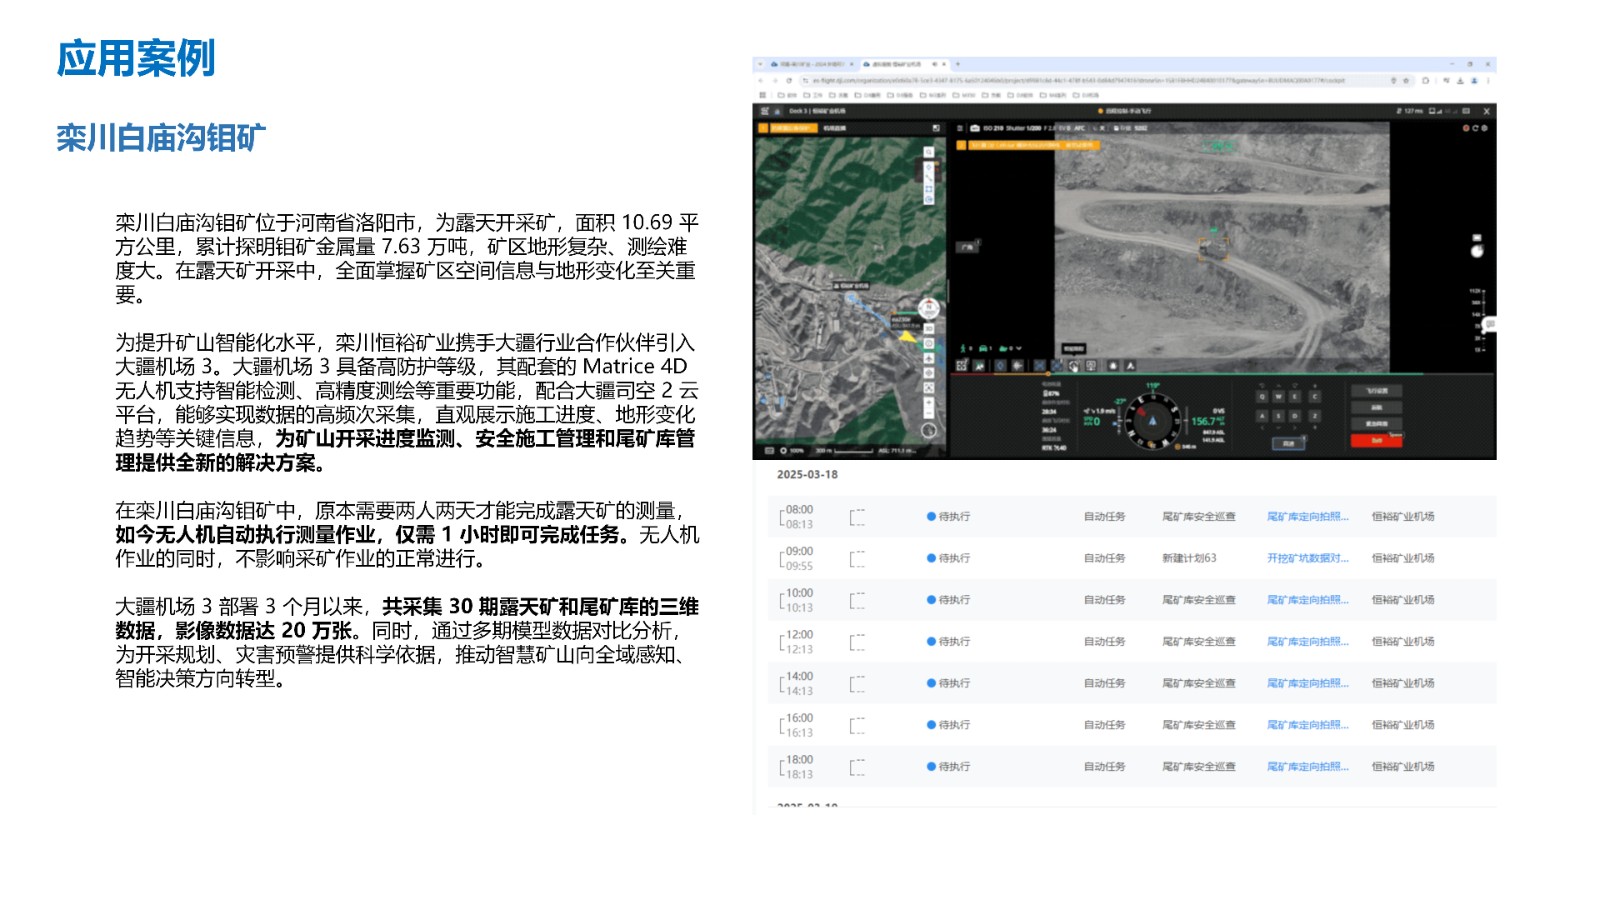Open 18:00 task link 尾矿库定向拍照
This screenshot has width=1600, height=900.
point(1307,767)
